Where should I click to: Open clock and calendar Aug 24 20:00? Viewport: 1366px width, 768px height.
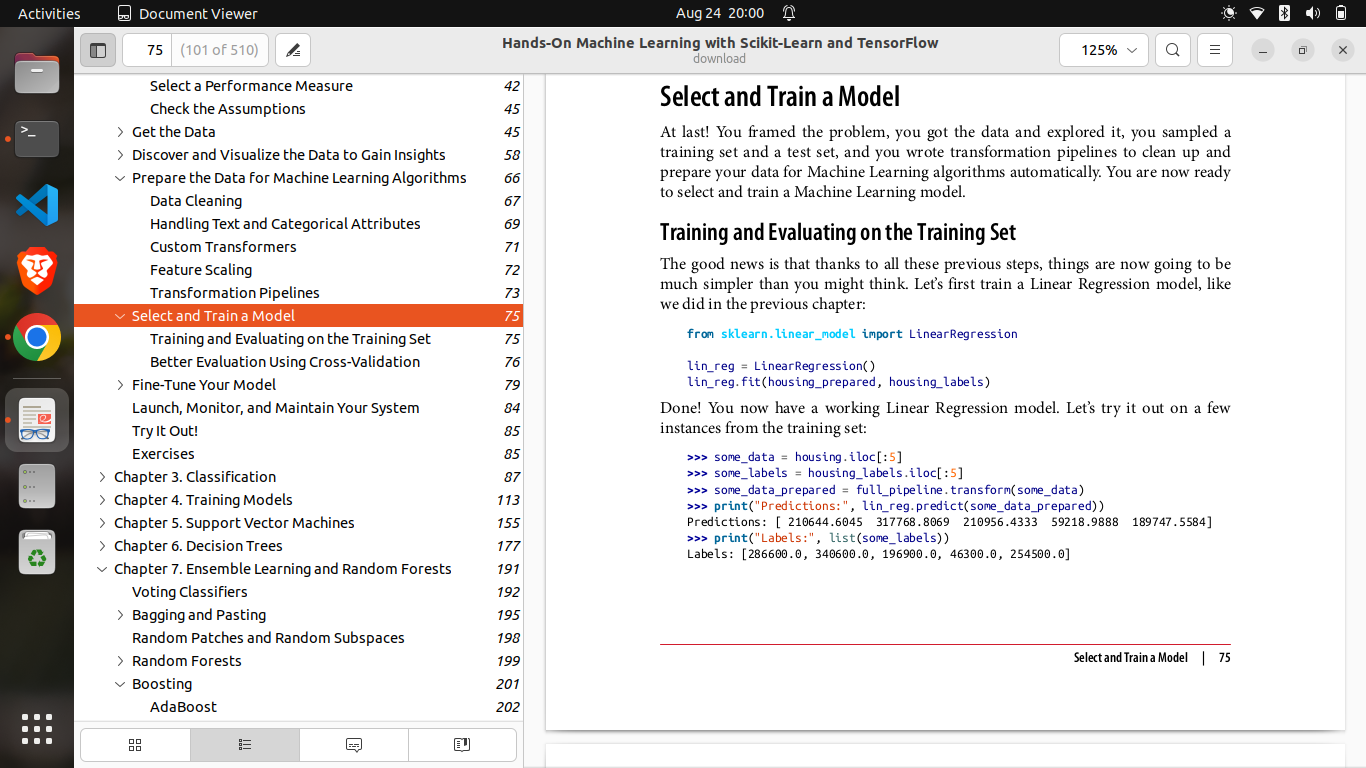coord(720,13)
